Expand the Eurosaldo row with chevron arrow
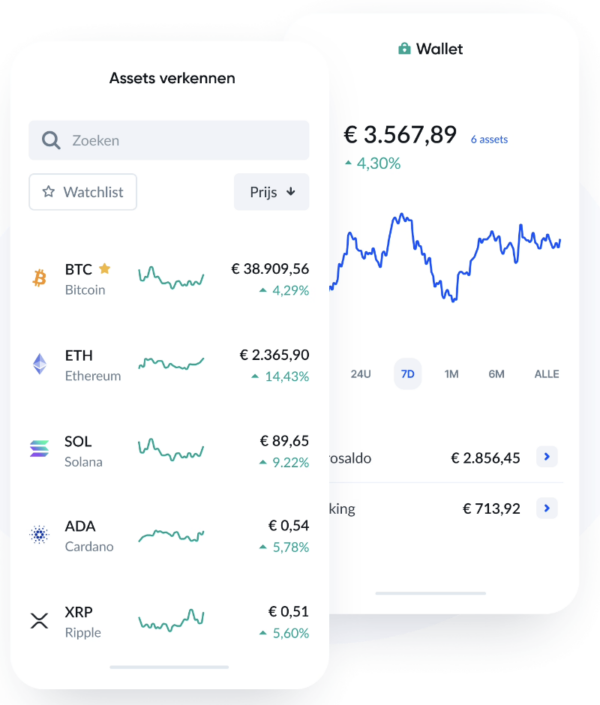 pyautogui.click(x=547, y=458)
